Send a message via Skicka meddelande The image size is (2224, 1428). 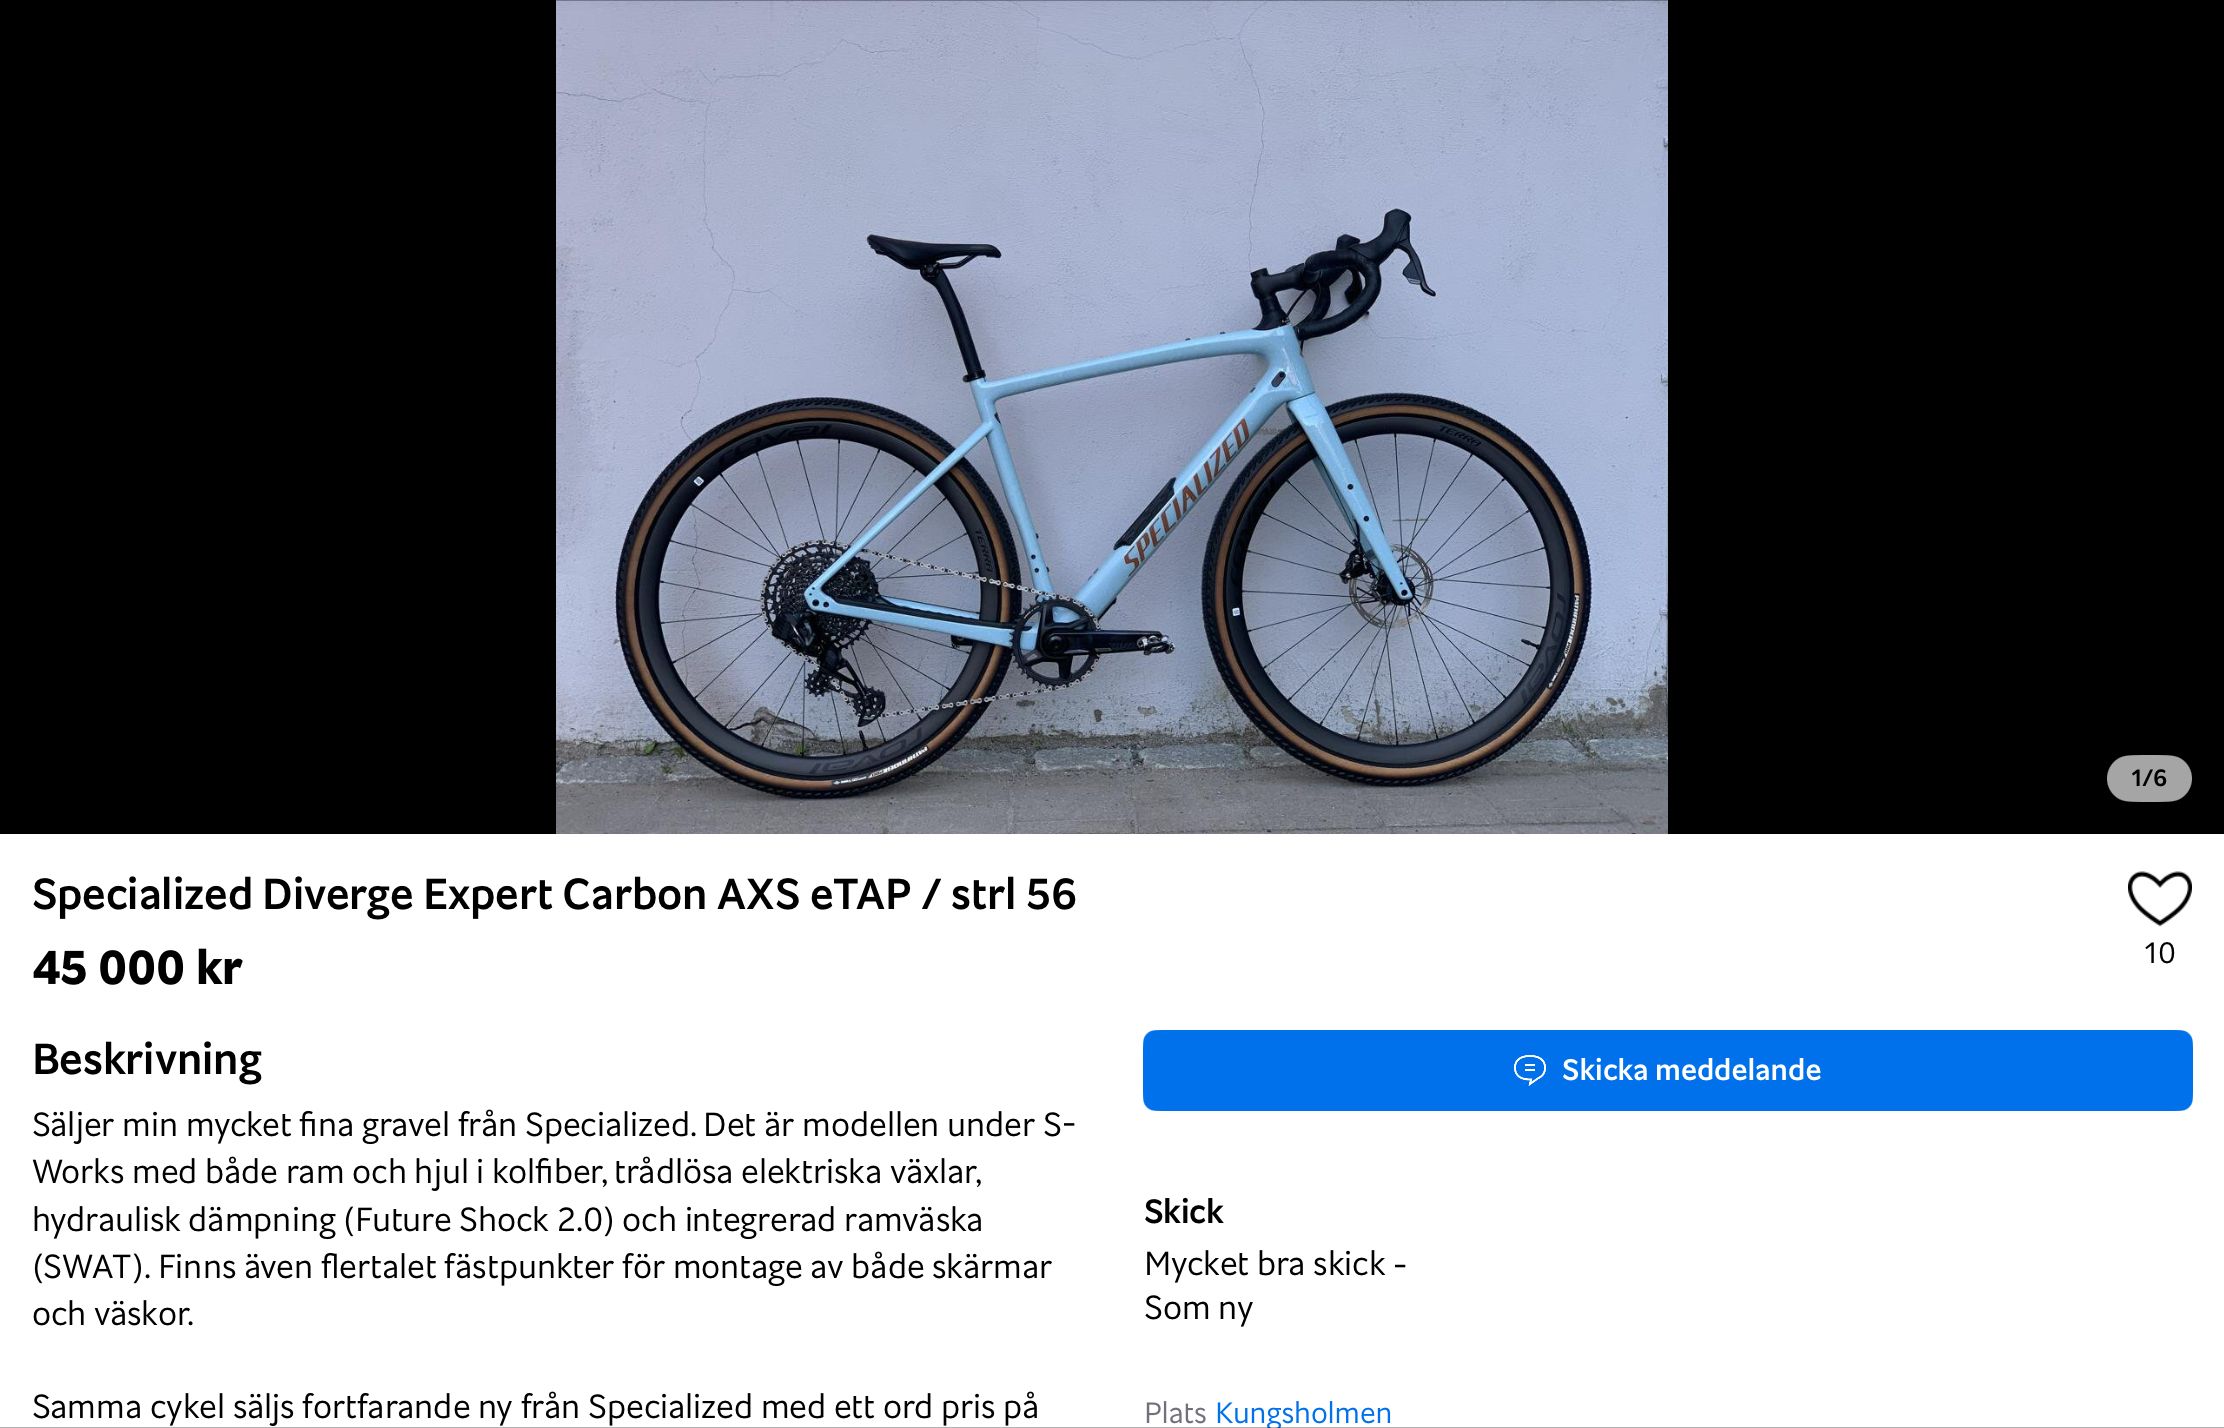(x=1667, y=1070)
